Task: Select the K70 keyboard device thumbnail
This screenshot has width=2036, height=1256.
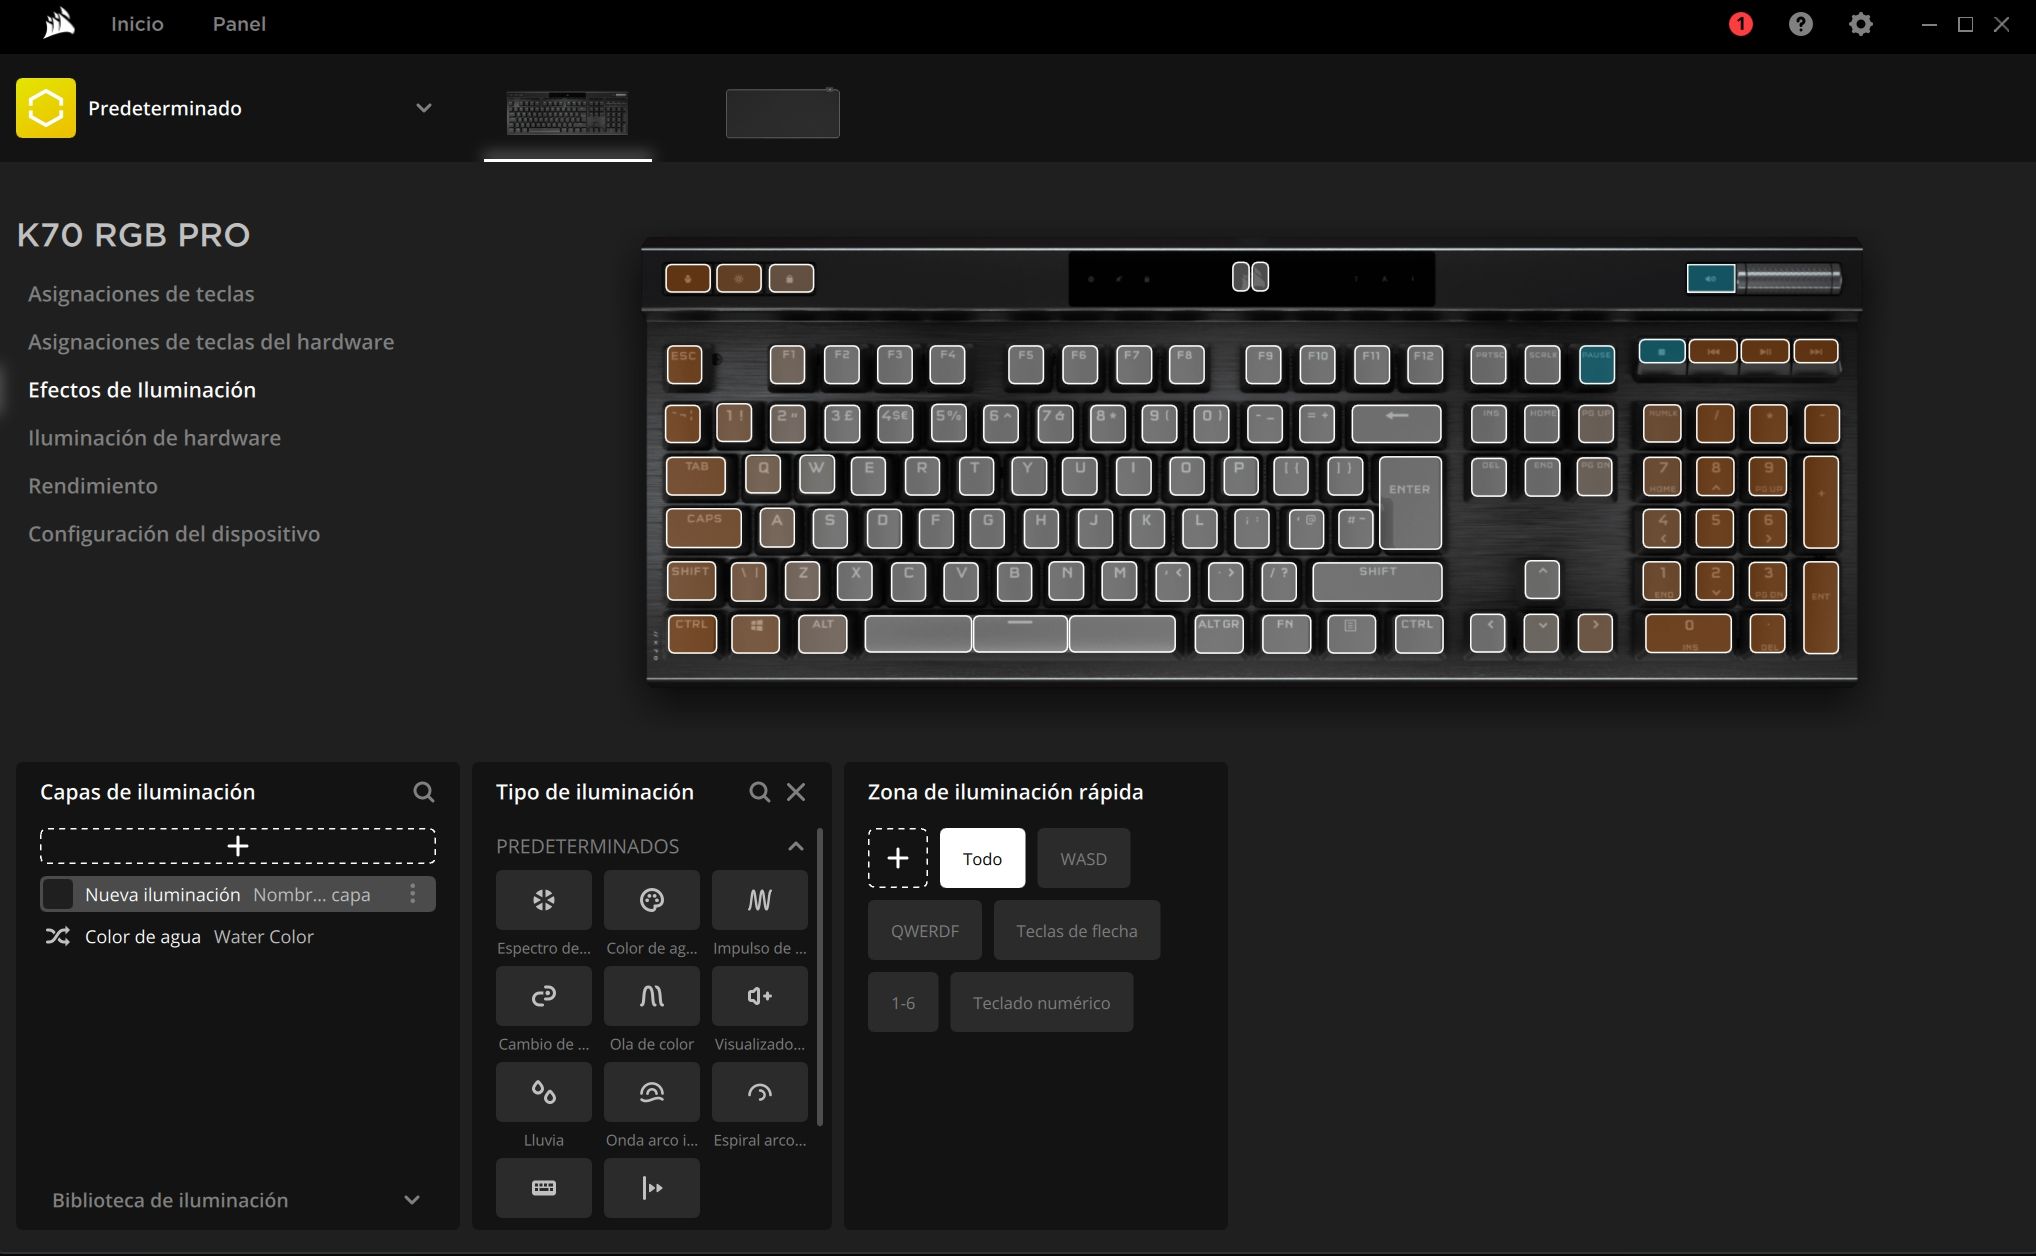Action: [x=567, y=113]
